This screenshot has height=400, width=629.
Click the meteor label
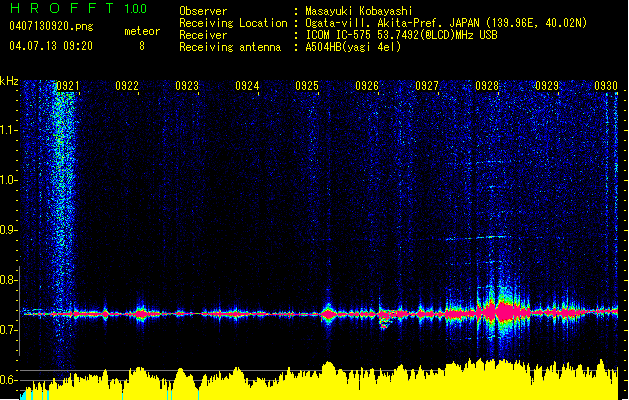(142, 31)
